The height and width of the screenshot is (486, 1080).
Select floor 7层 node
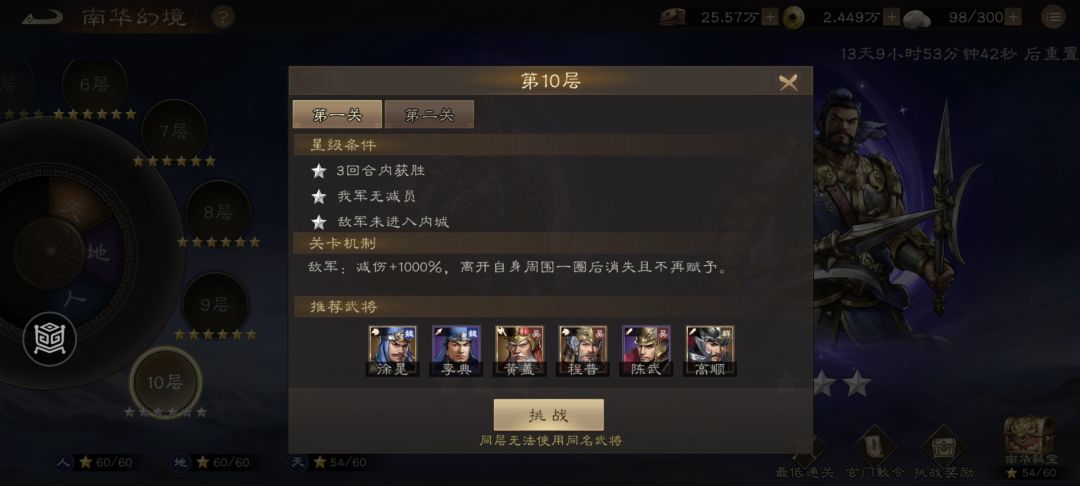coord(174,131)
